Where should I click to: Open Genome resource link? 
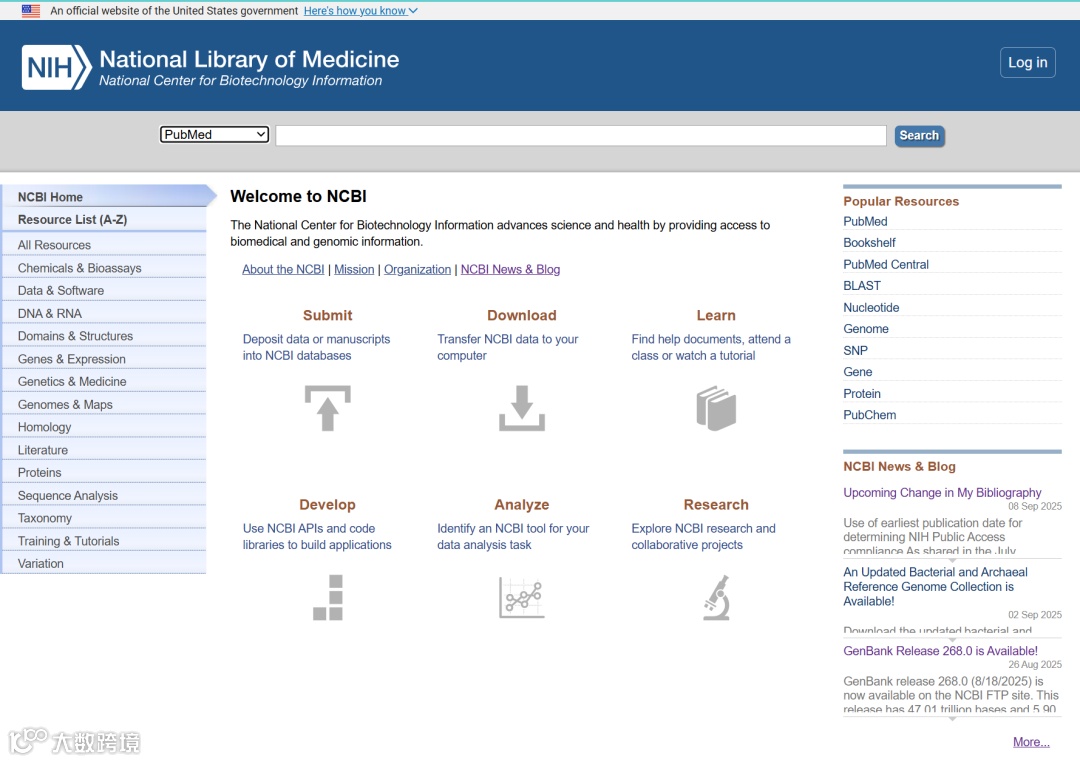(866, 329)
